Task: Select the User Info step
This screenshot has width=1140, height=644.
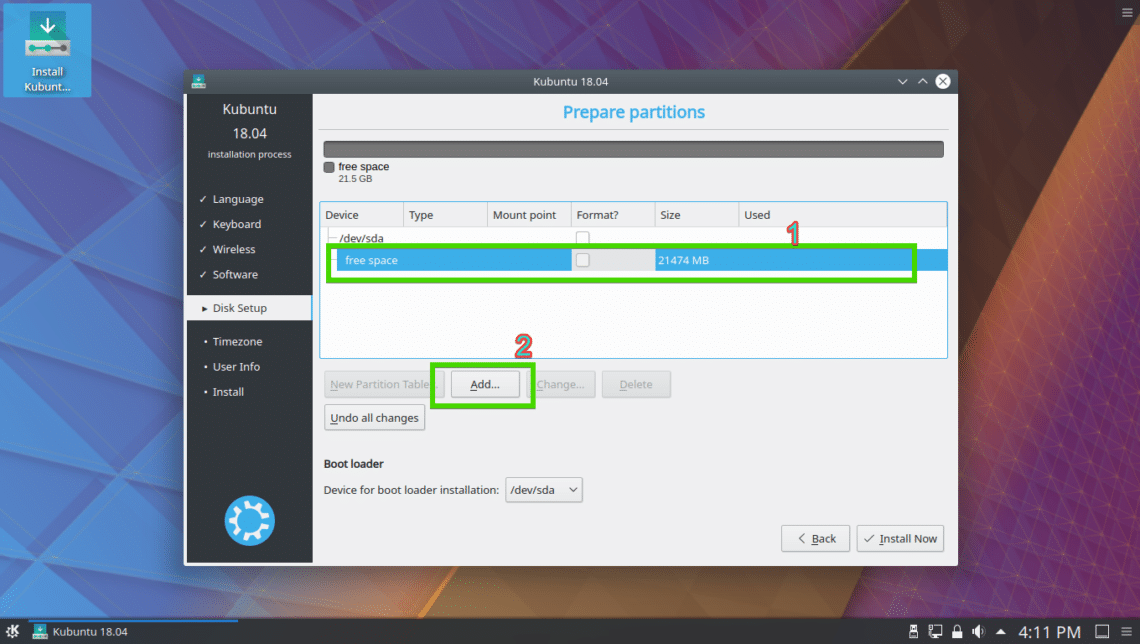Action: [236, 367]
